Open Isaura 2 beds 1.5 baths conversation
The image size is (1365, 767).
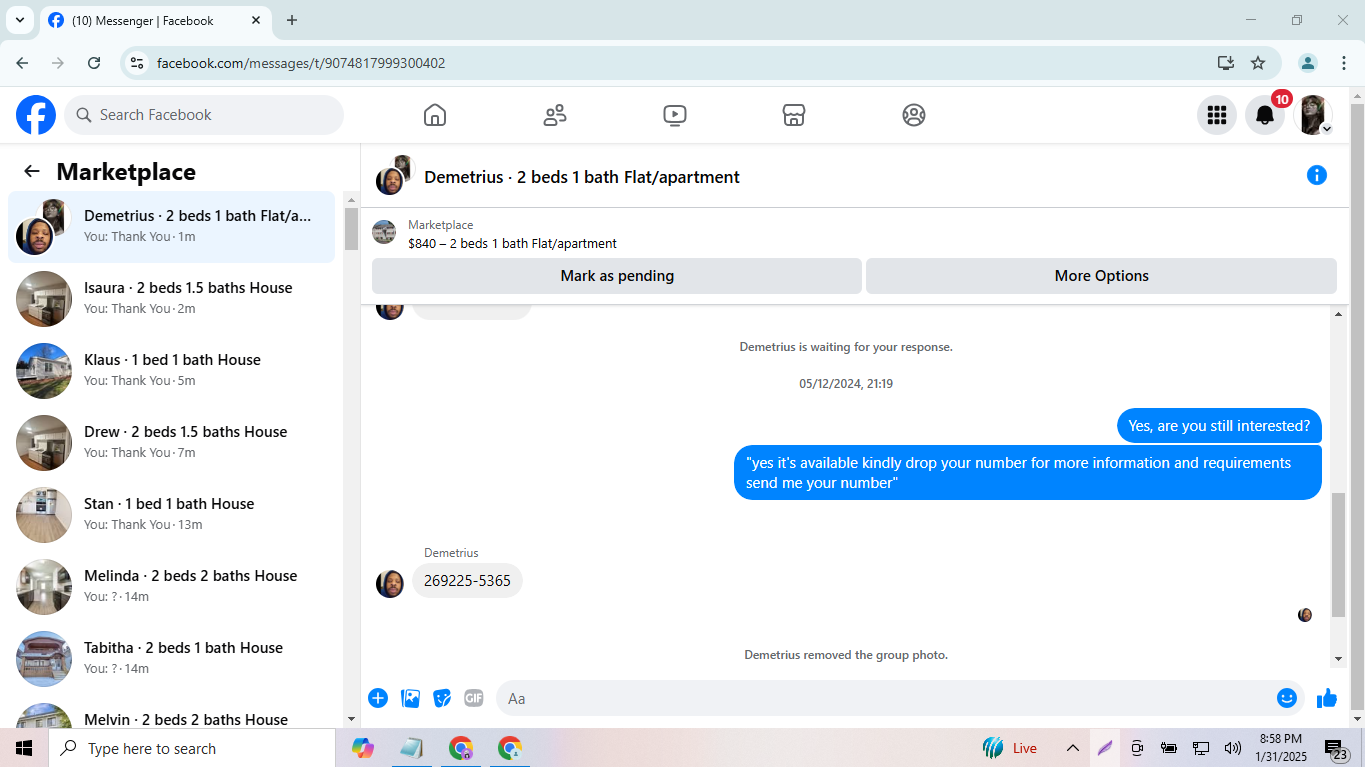(x=171, y=299)
